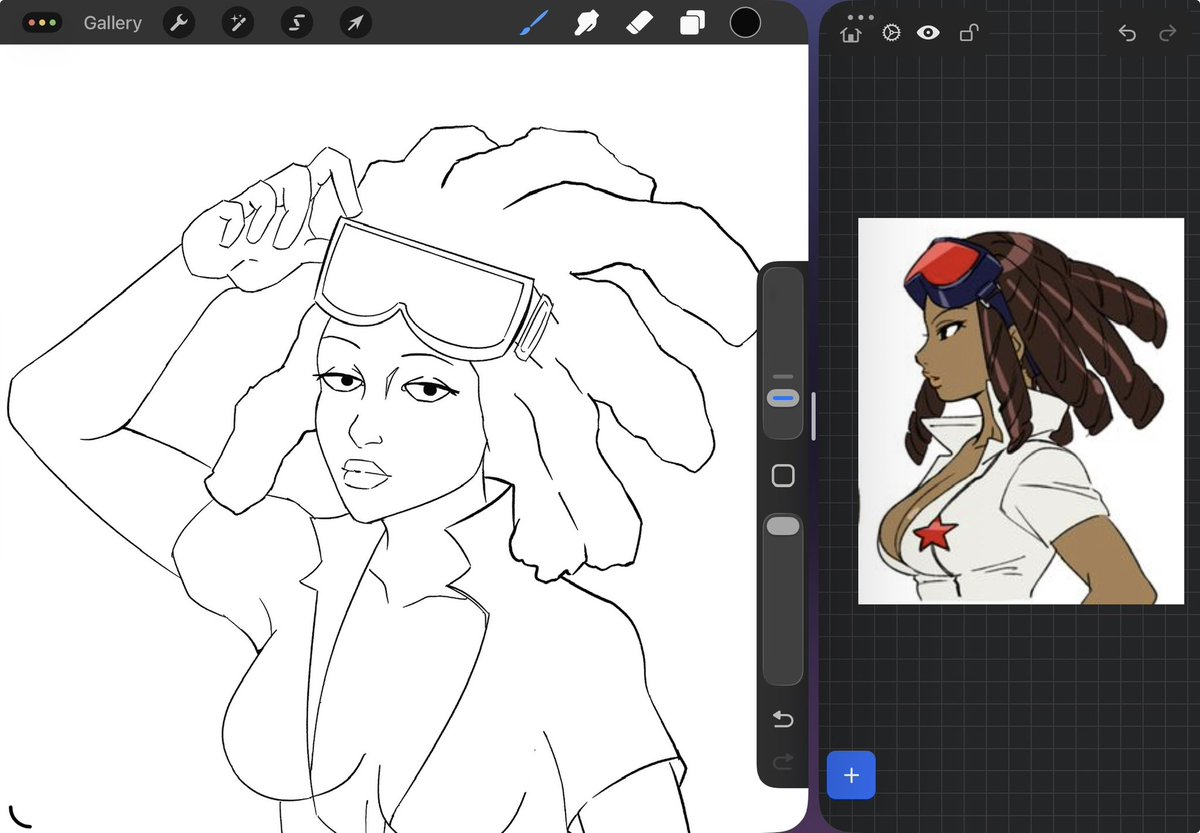Click undo arrow in reference app
Screen dimensions: 1200x833
(x=1127, y=34)
